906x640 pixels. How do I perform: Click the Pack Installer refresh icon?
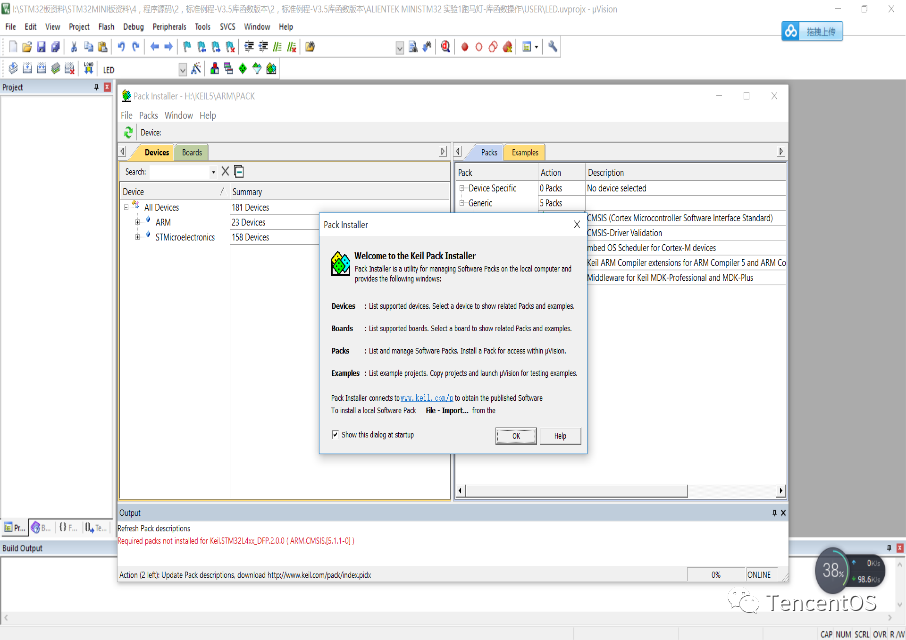(128, 132)
